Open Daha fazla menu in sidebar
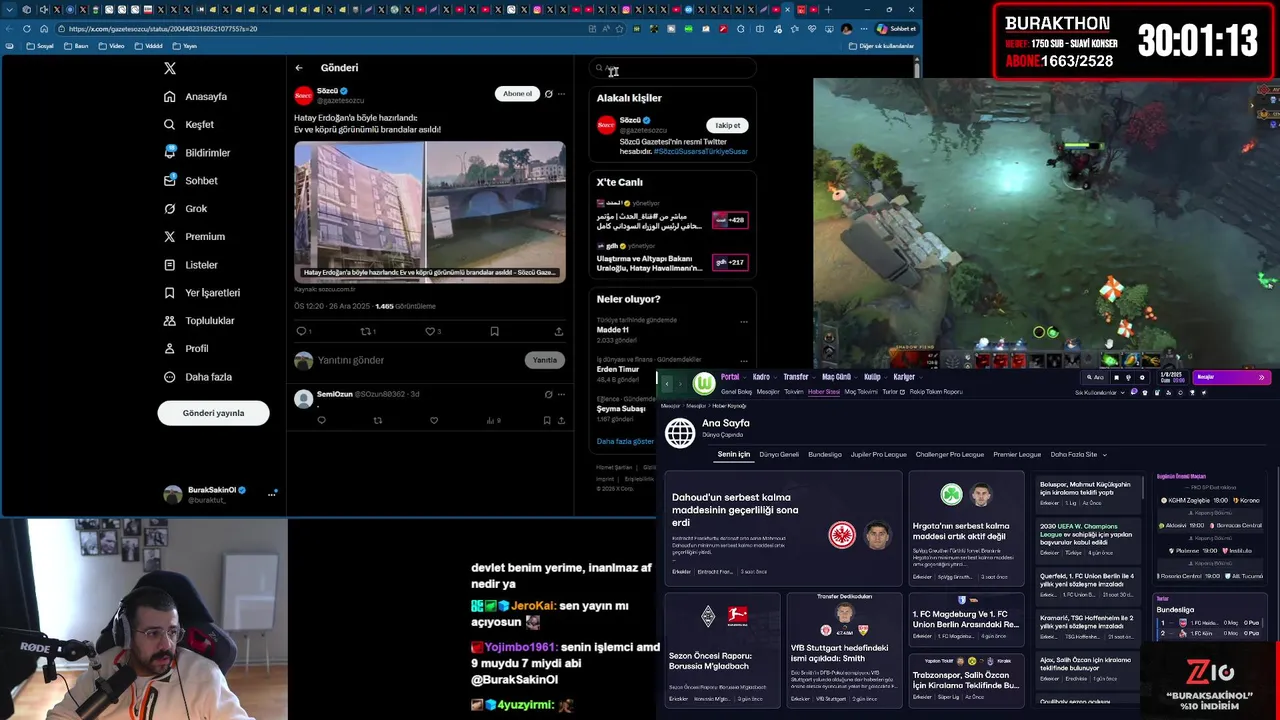 [x=197, y=377]
